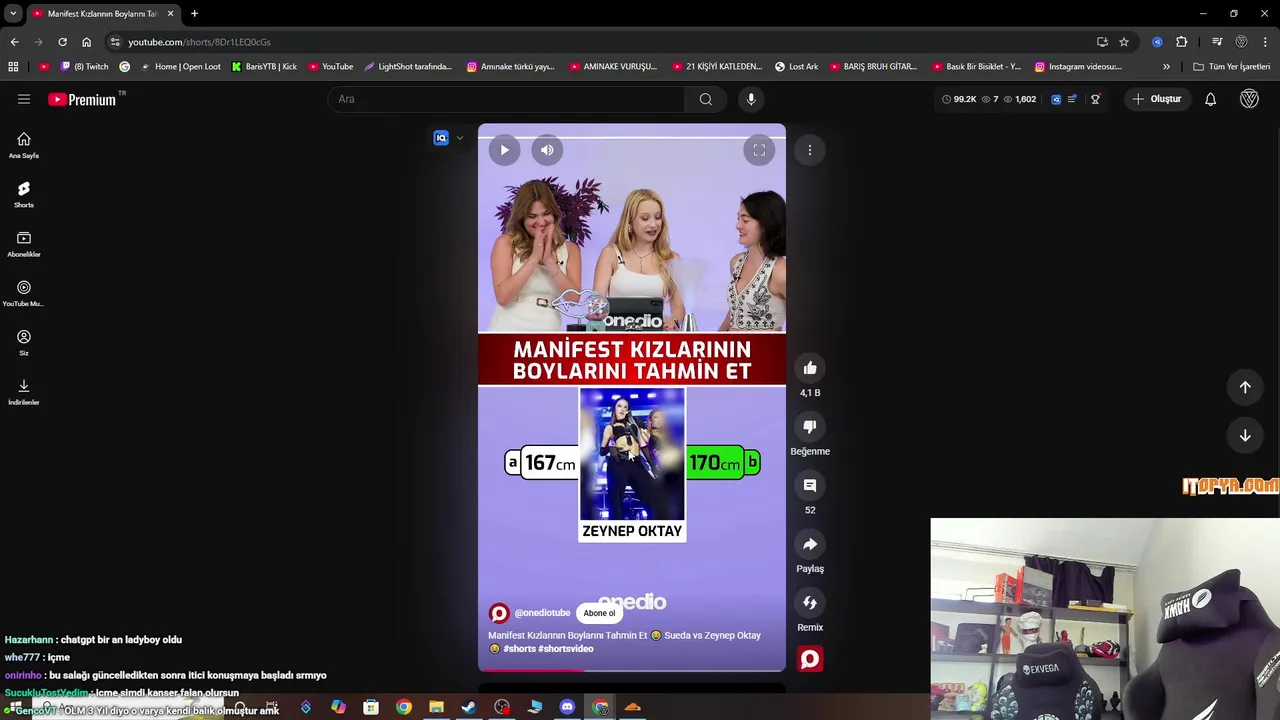Remix this short
This screenshot has width=1280, height=720.
pyautogui.click(x=810, y=603)
